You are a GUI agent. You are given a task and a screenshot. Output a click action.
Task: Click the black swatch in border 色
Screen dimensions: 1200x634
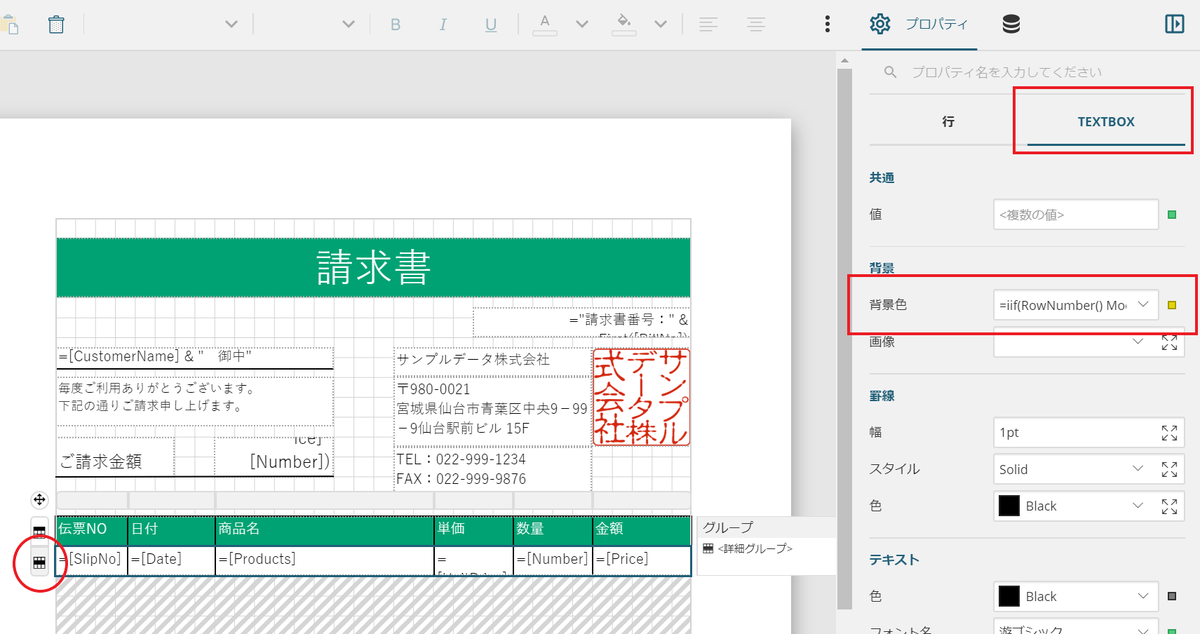tap(1009, 506)
